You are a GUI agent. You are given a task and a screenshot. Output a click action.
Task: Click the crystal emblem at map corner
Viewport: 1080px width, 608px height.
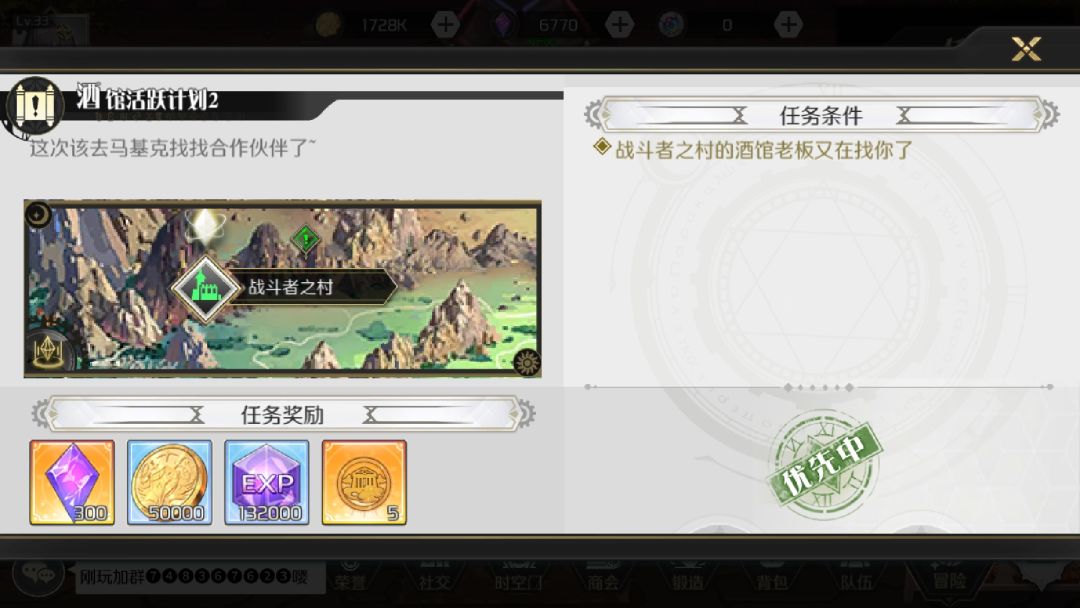pyautogui.click(x=48, y=351)
